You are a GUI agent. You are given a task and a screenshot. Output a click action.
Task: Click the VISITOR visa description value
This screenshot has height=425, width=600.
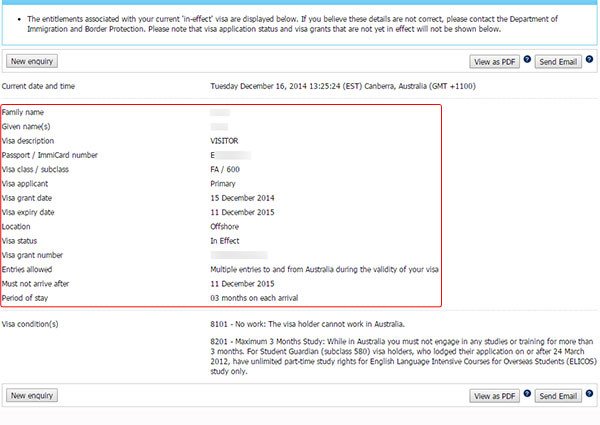point(224,141)
